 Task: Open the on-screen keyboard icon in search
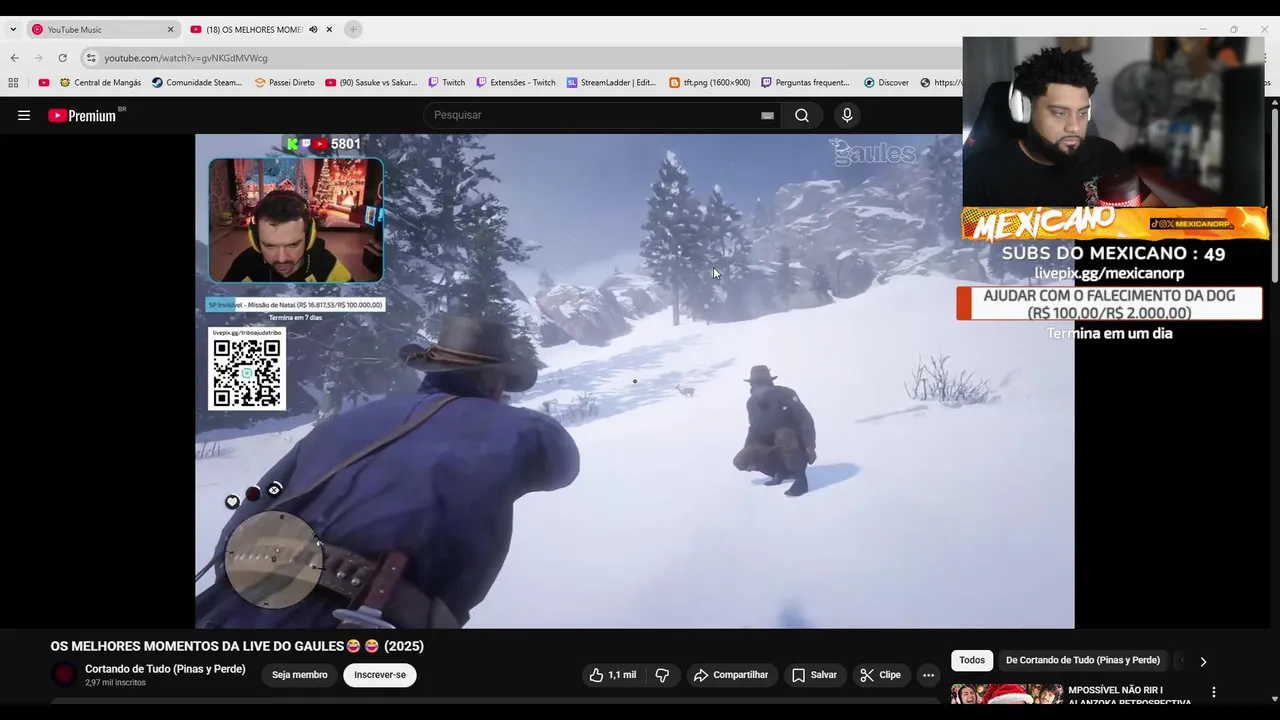(767, 115)
